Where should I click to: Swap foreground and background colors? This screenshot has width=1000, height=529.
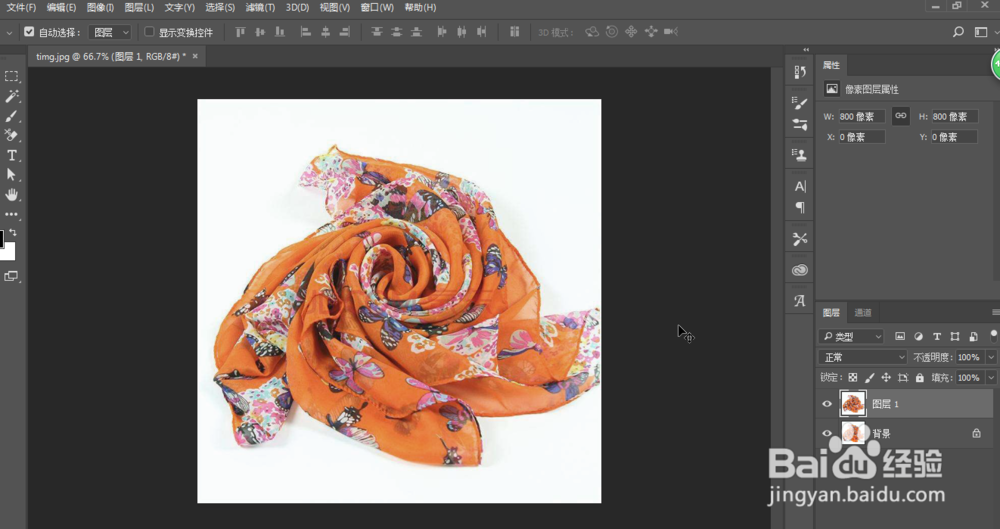(x=13, y=233)
